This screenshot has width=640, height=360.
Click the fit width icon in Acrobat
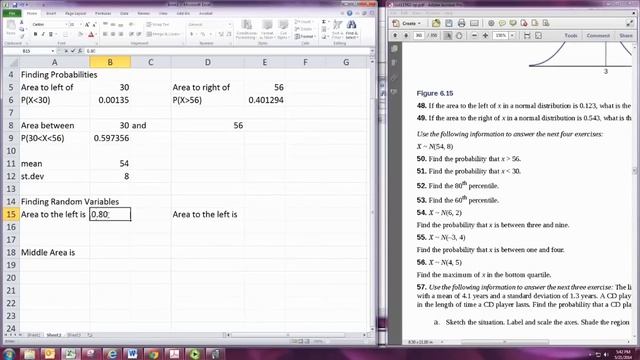[x=527, y=36]
